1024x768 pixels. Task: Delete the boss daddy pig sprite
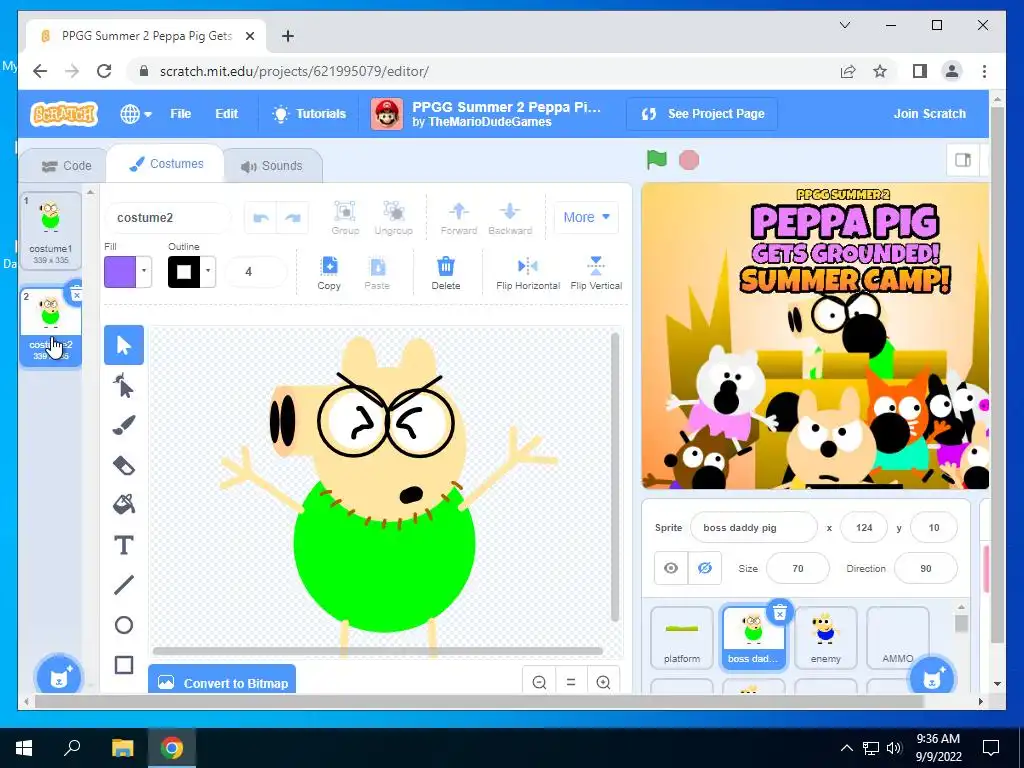coord(780,613)
